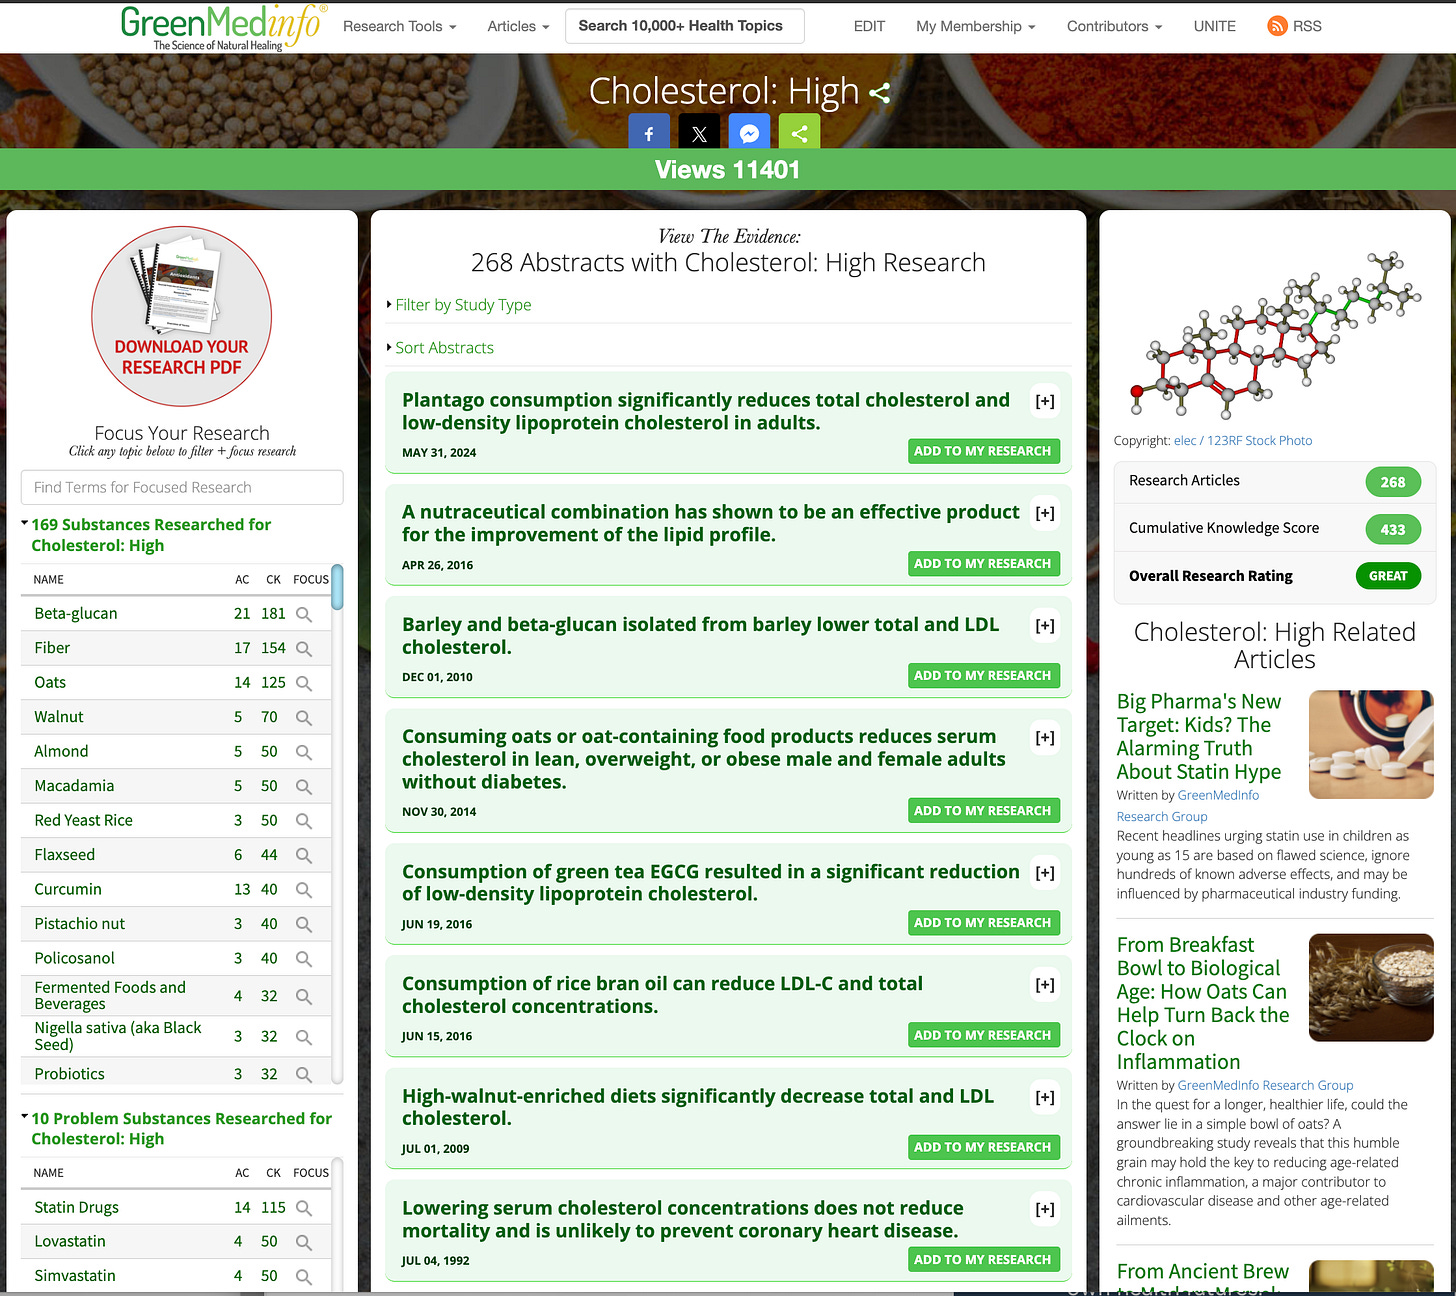Focus research on Lovastatin magnifier icon
The image size is (1456, 1296).
point(304,1243)
